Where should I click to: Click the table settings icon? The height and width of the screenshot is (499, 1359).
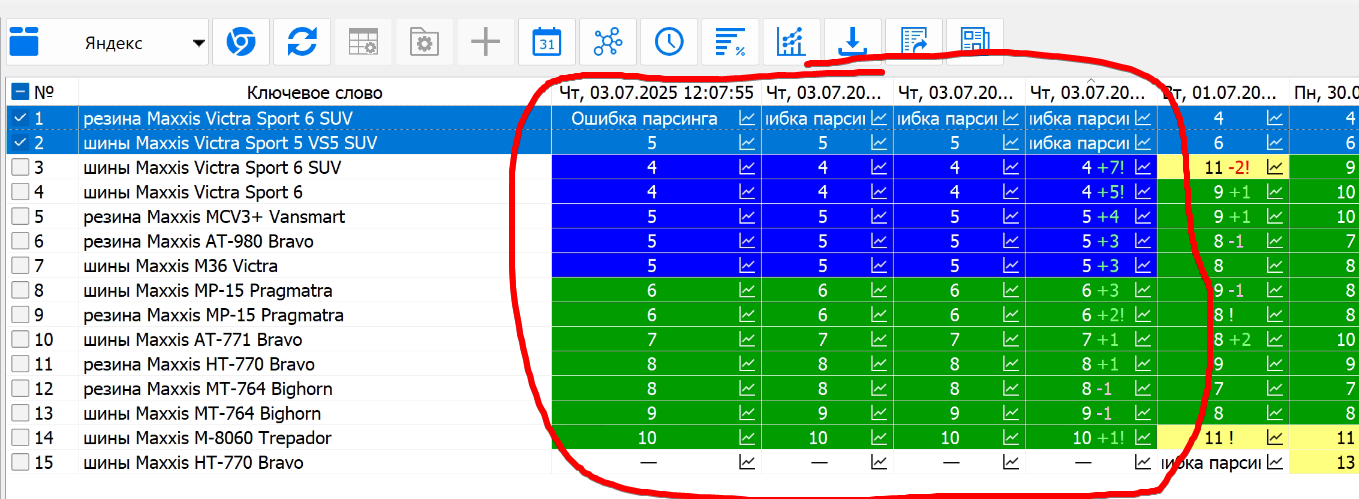363,43
